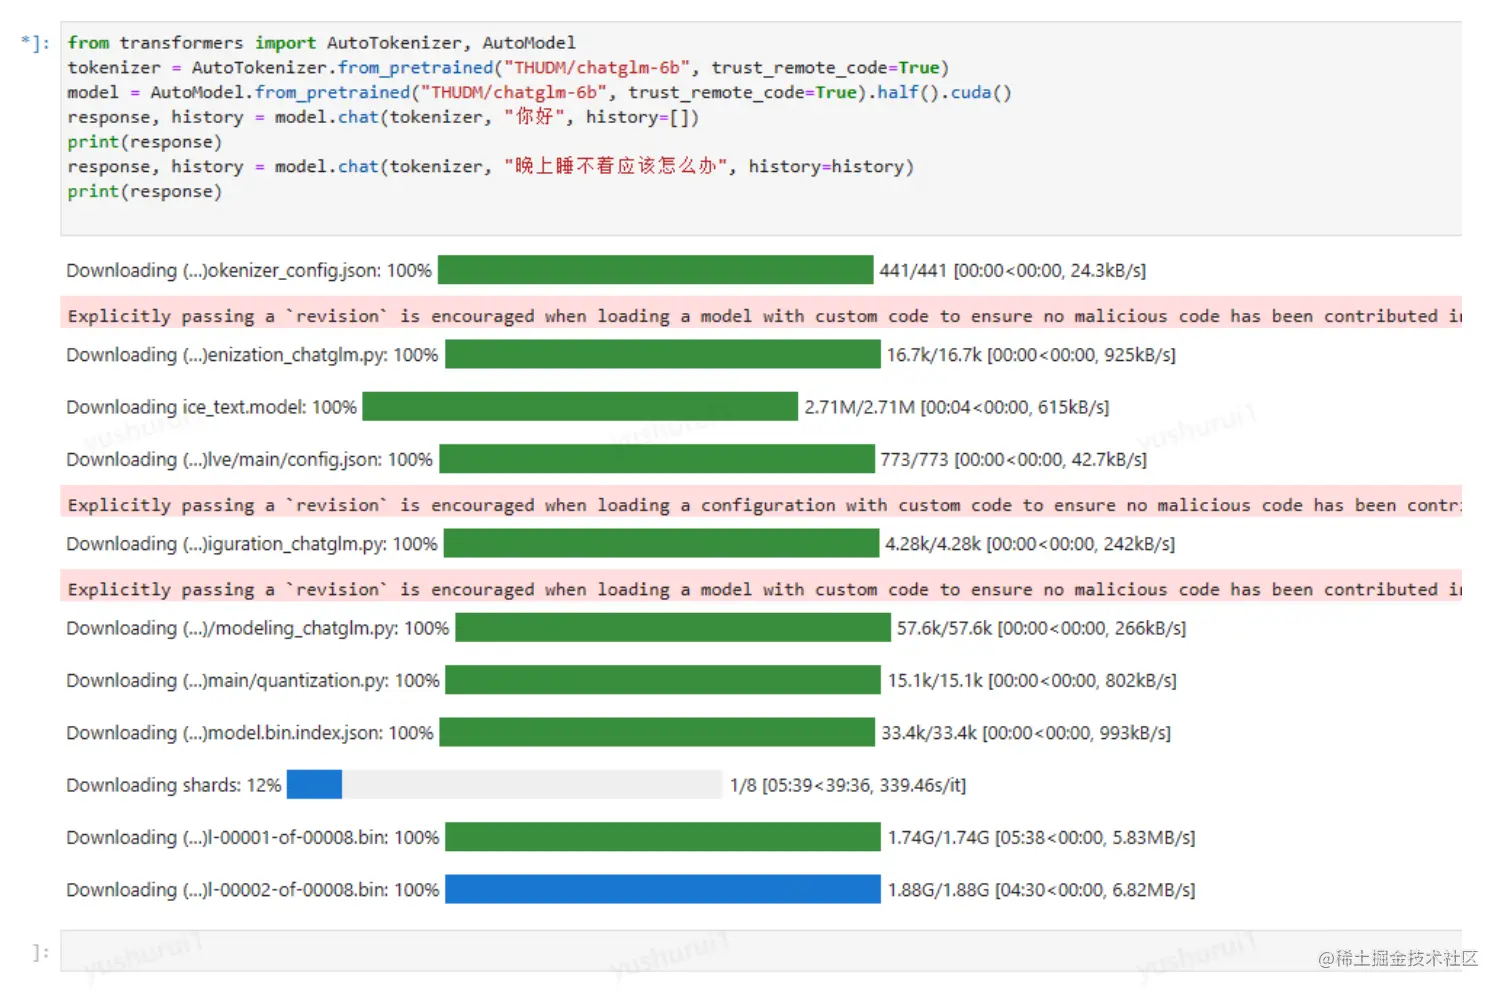Viewport: 1505px width, 995px height.
Task: Select the modeling_chatglm.py progress bar
Action: point(673,628)
